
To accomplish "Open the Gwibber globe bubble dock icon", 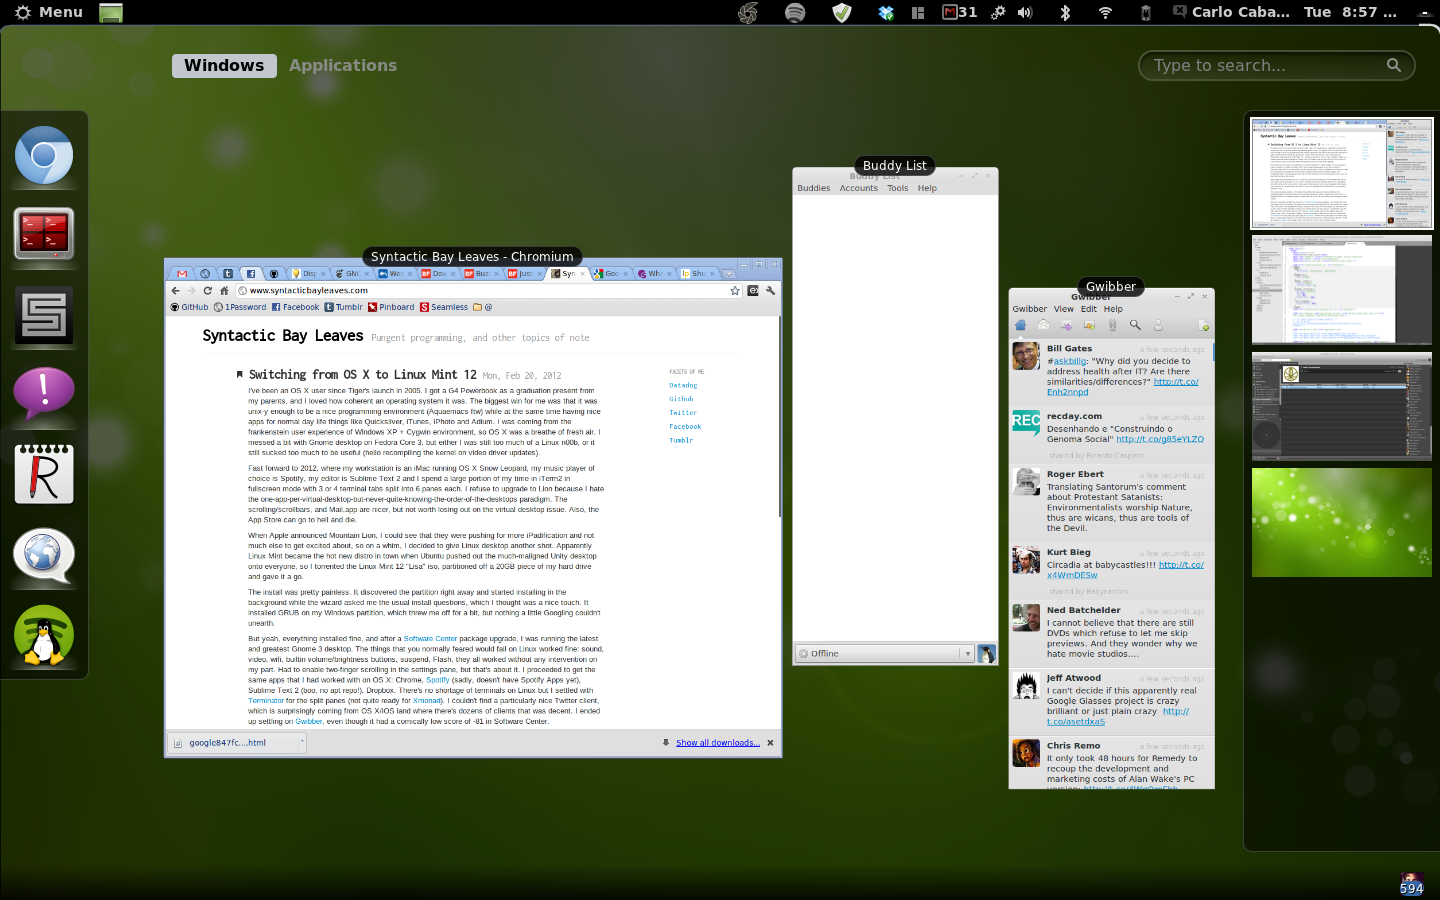I will click(x=44, y=555).
